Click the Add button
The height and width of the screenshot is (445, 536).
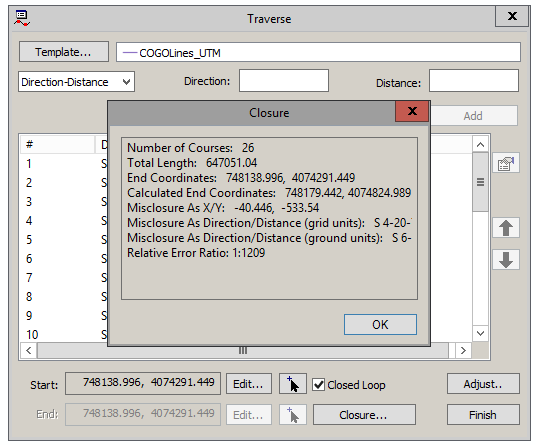click(x=473, y=116)
